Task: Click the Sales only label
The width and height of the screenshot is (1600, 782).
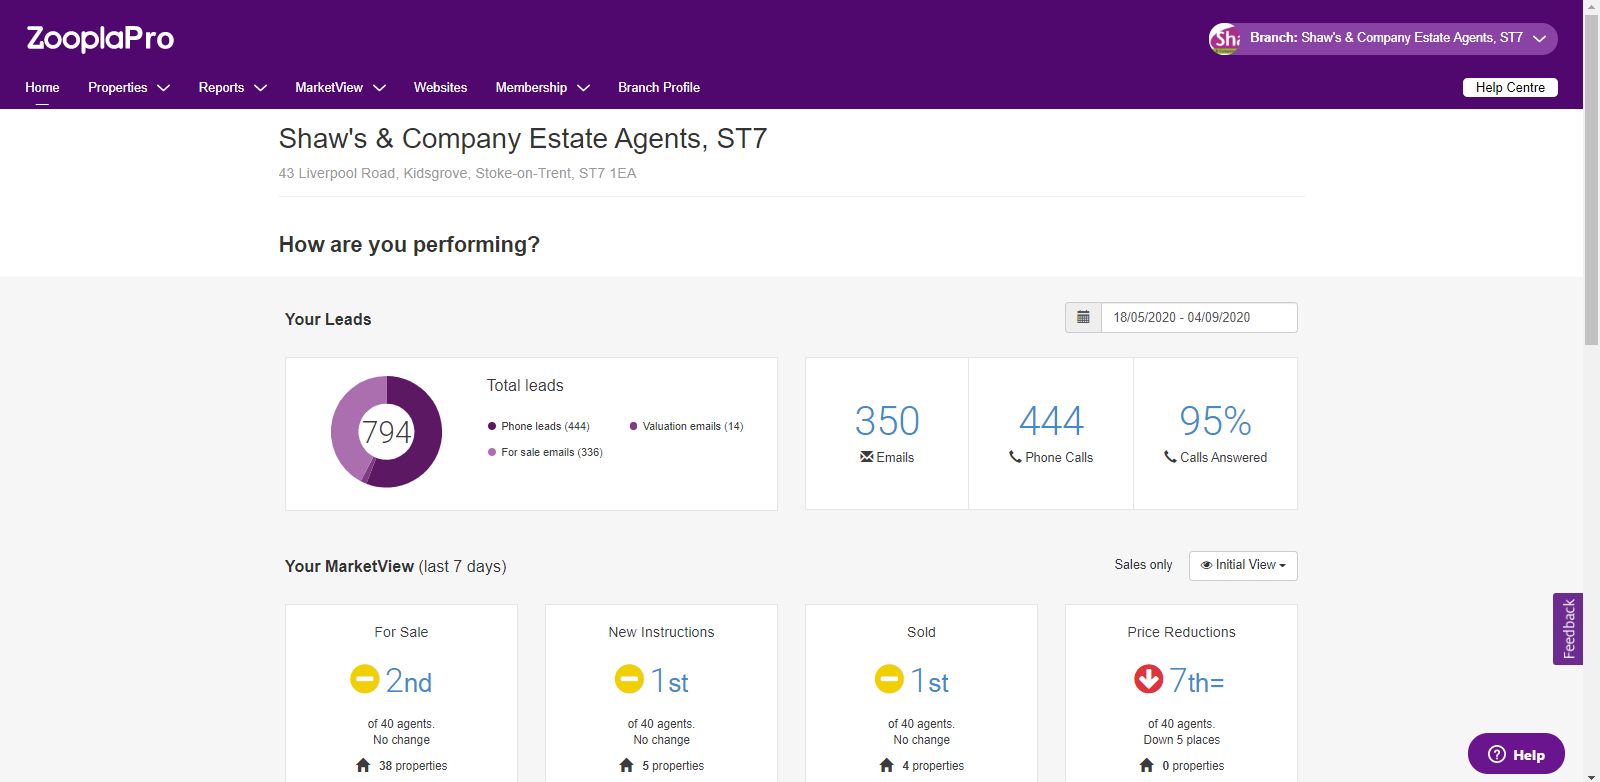Action: [1143, 565]
